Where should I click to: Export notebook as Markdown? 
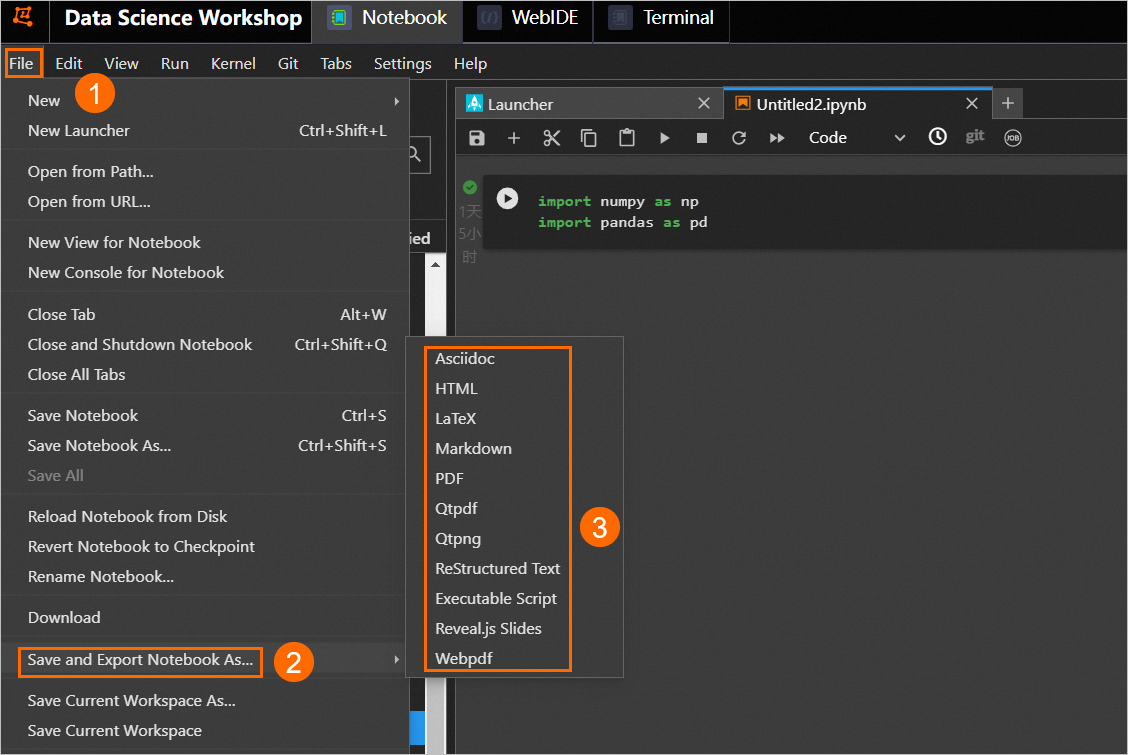pos(514,449)
